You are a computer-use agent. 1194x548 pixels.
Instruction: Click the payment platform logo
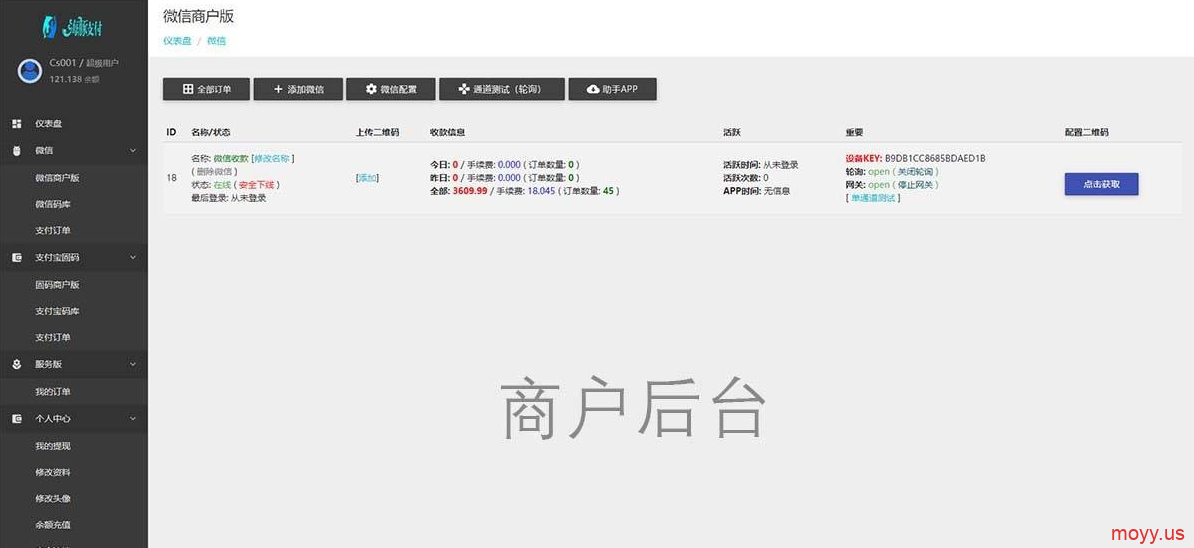(73, 27)
